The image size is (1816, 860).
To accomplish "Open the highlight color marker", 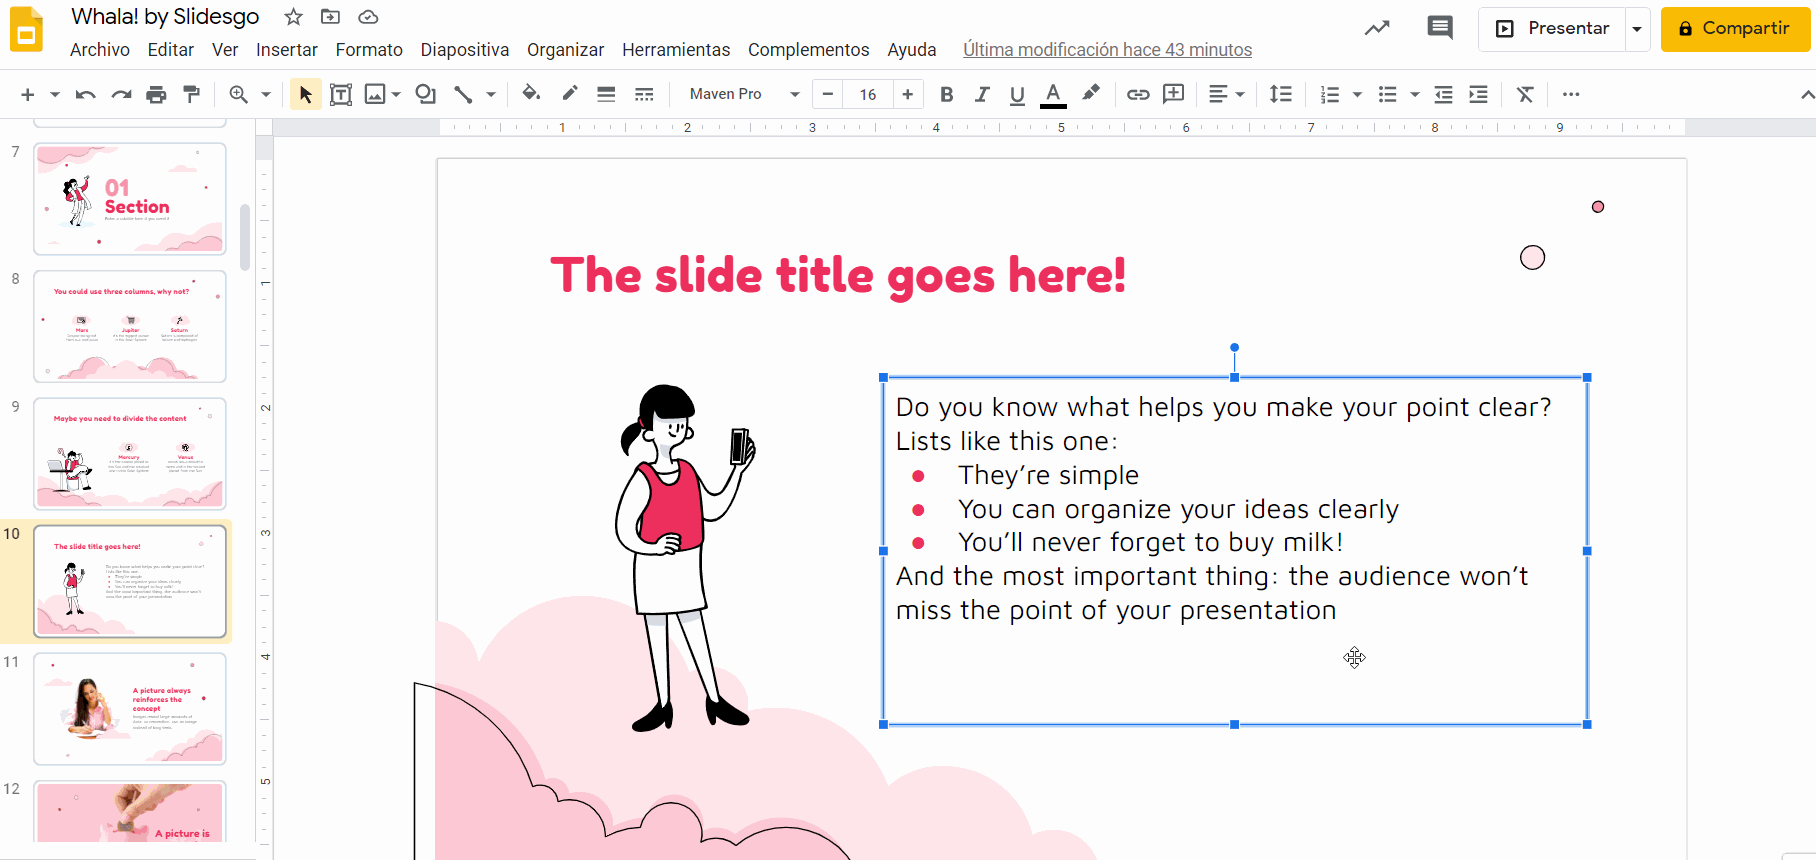I will [x=1091, y=93].
